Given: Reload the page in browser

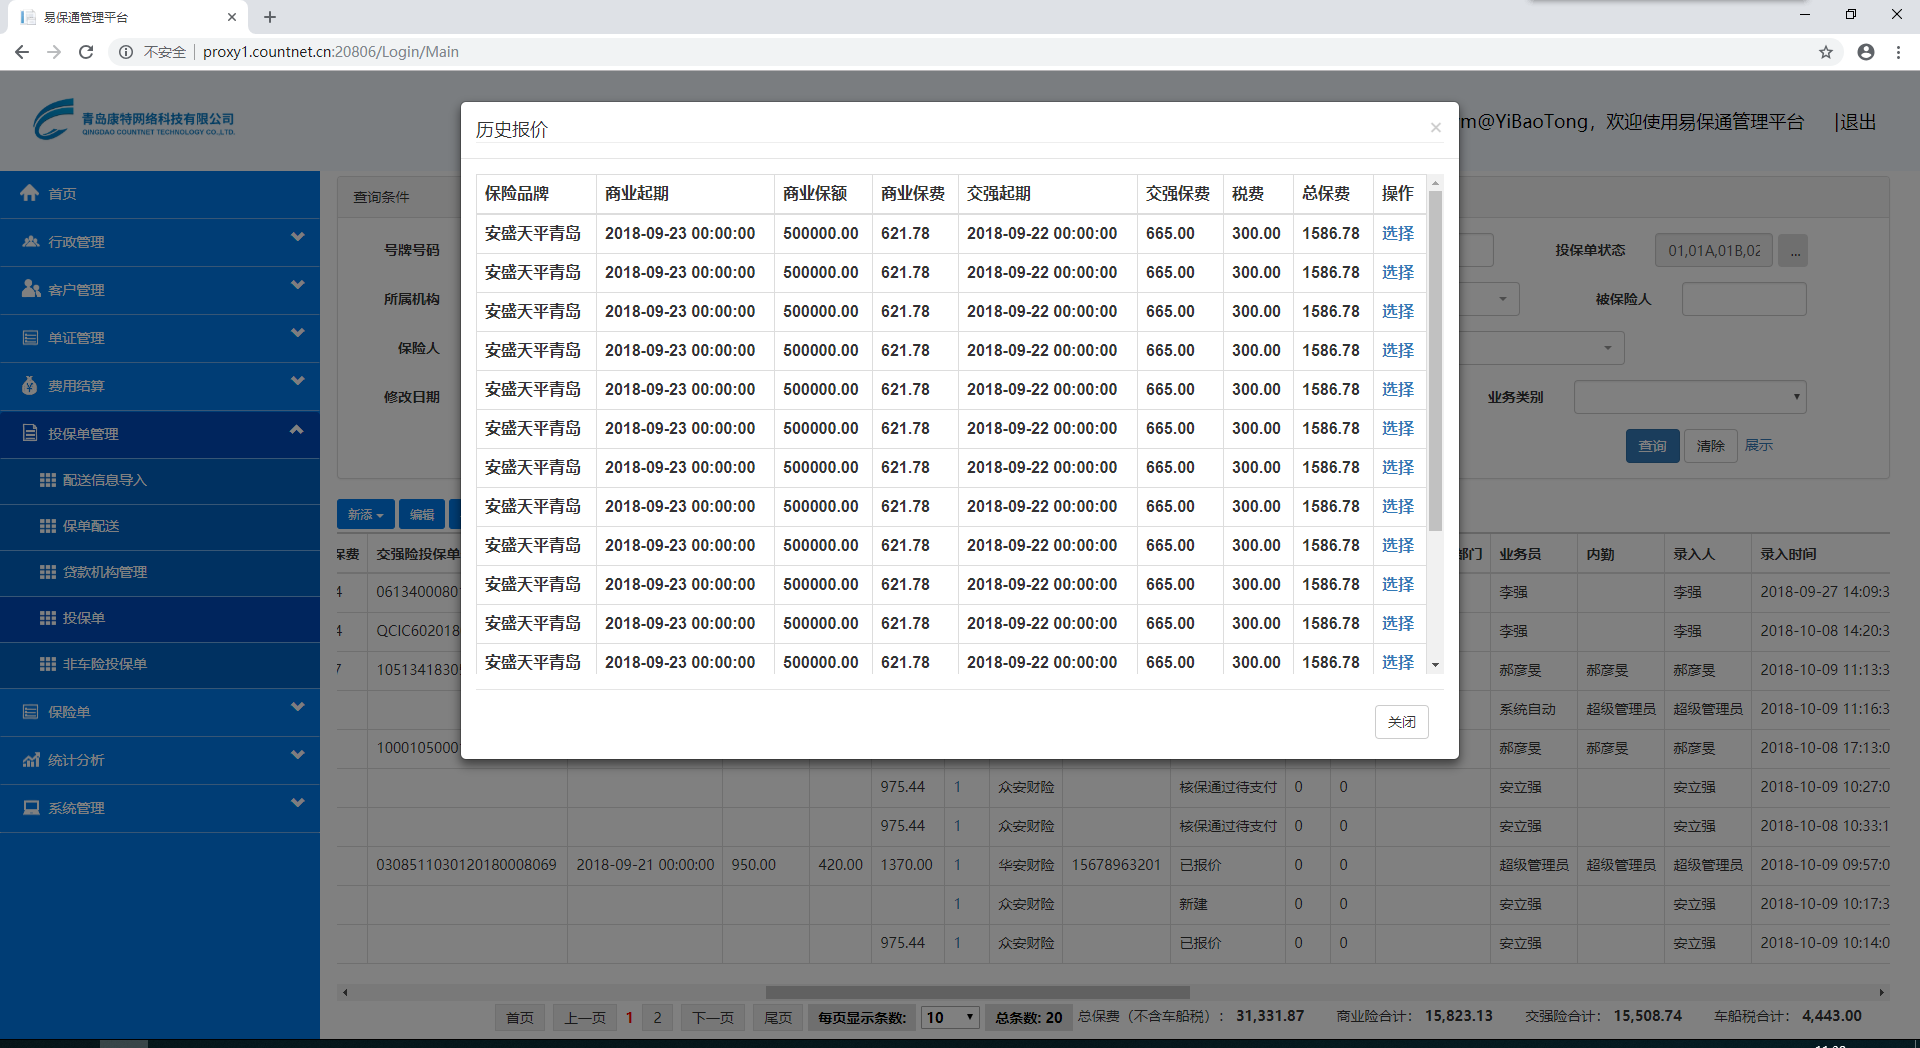Looking at the screenshot, I should (x=86, y=52).
